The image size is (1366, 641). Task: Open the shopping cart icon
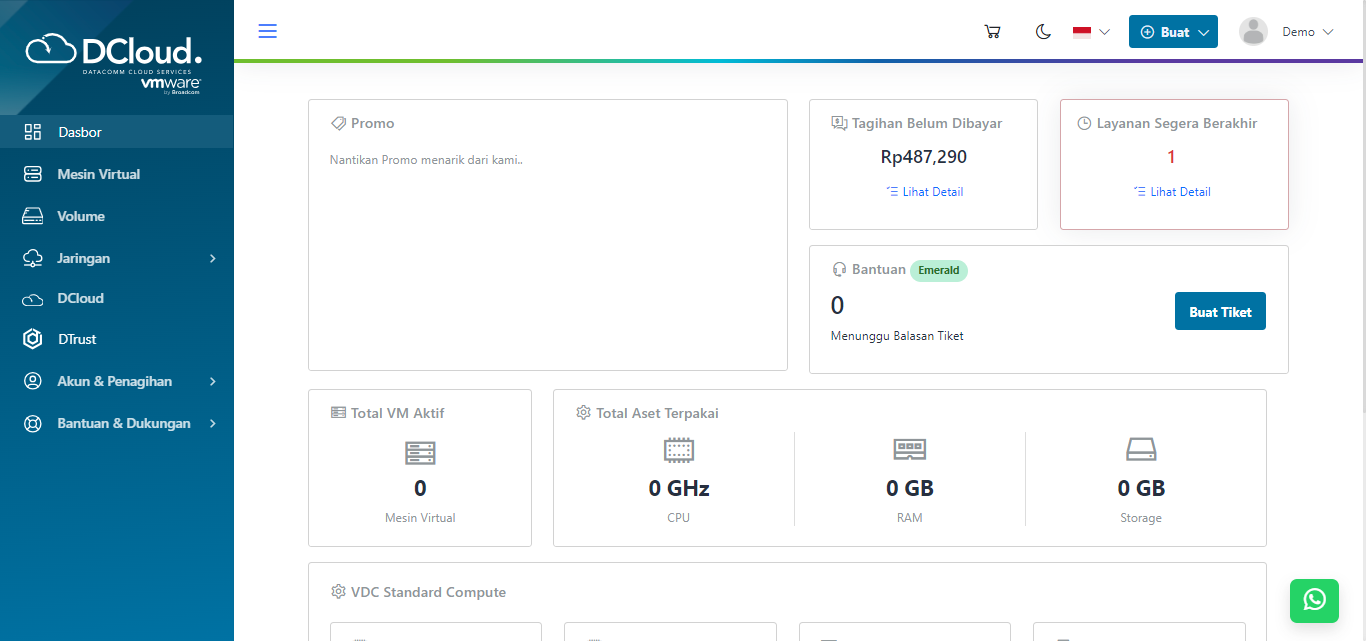[x=992, y=32]
